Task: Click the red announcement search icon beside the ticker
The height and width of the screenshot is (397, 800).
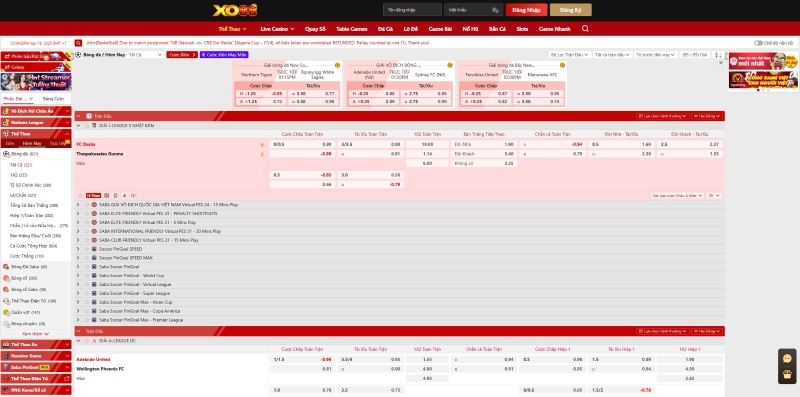Action: coord(78,43)
